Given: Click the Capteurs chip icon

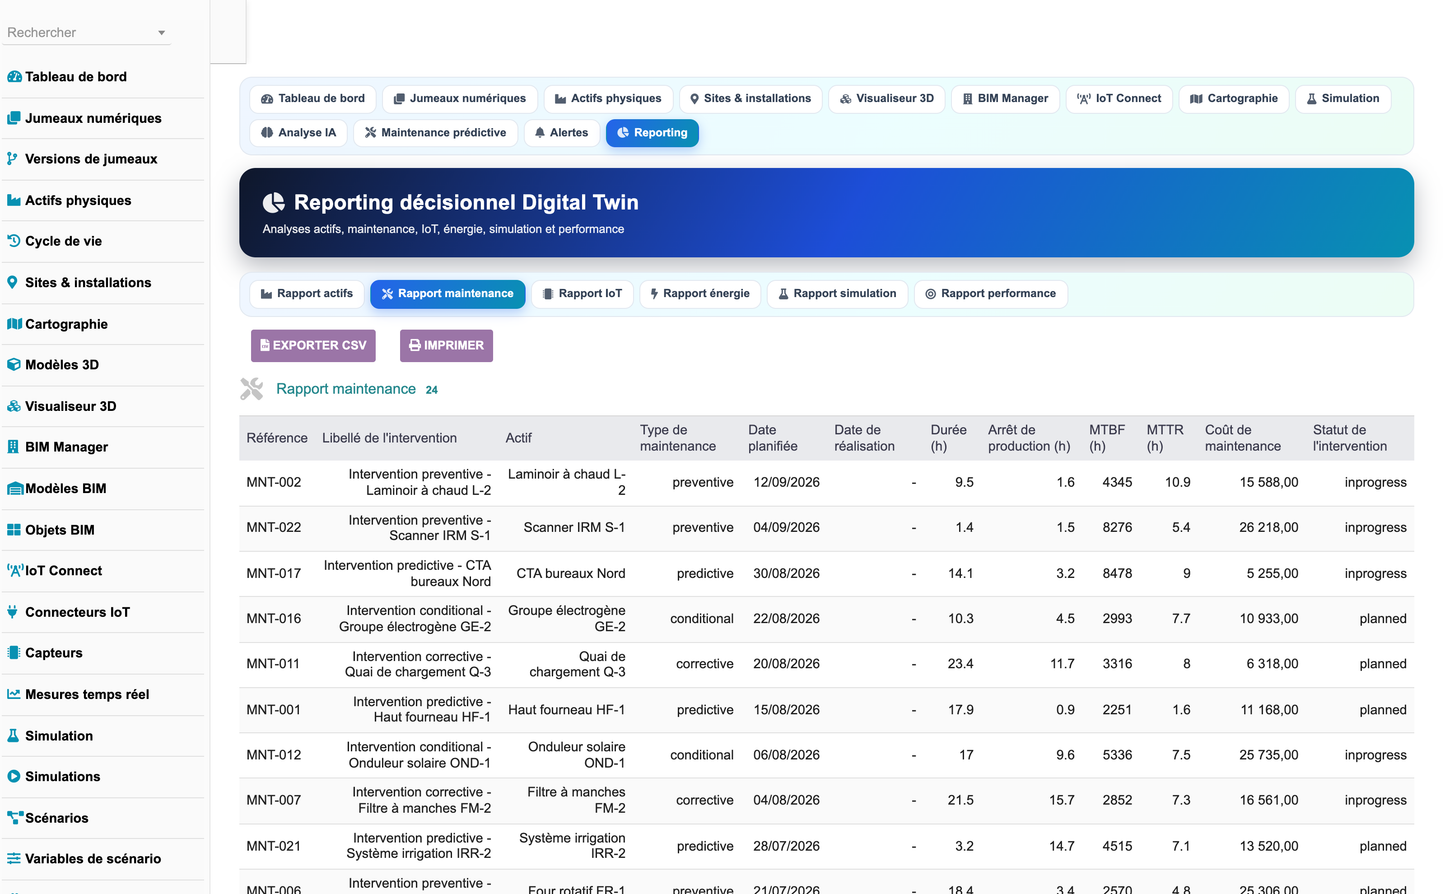Looking at the screenshot, I should tap(14, 653).
